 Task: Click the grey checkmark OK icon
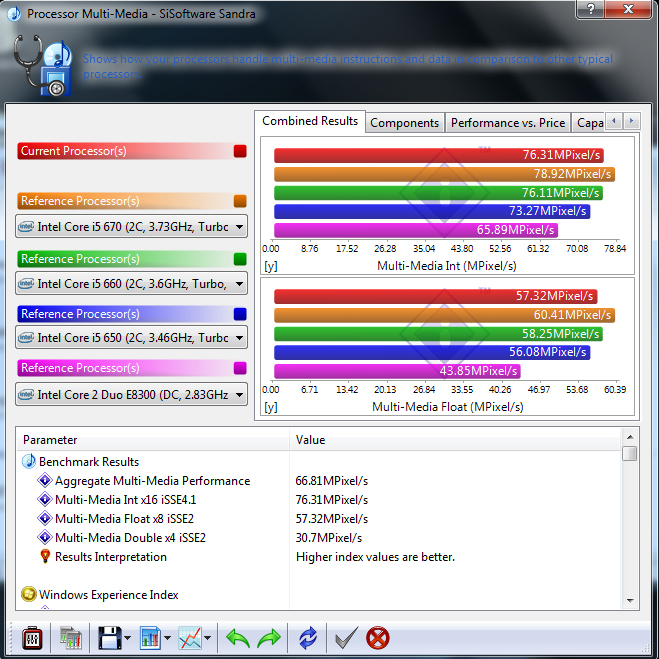pyautogui.click(x=347, y=638)
